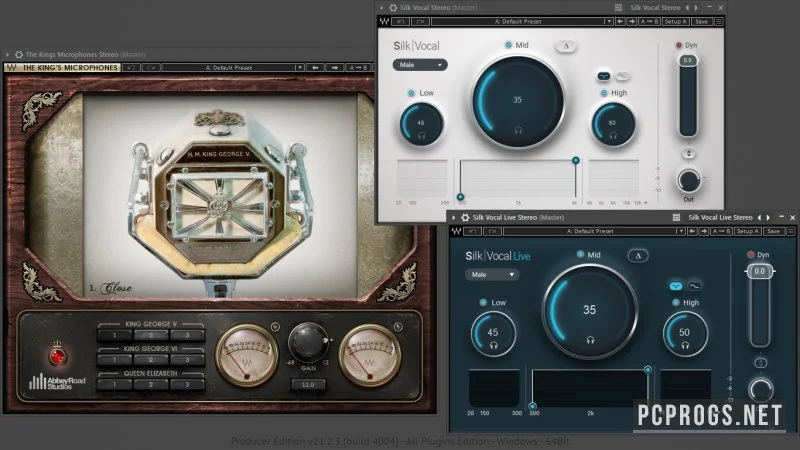
Task: Solo-listen Low band headphone icon in Silk Vocal Live
Action: coord(493,345)
